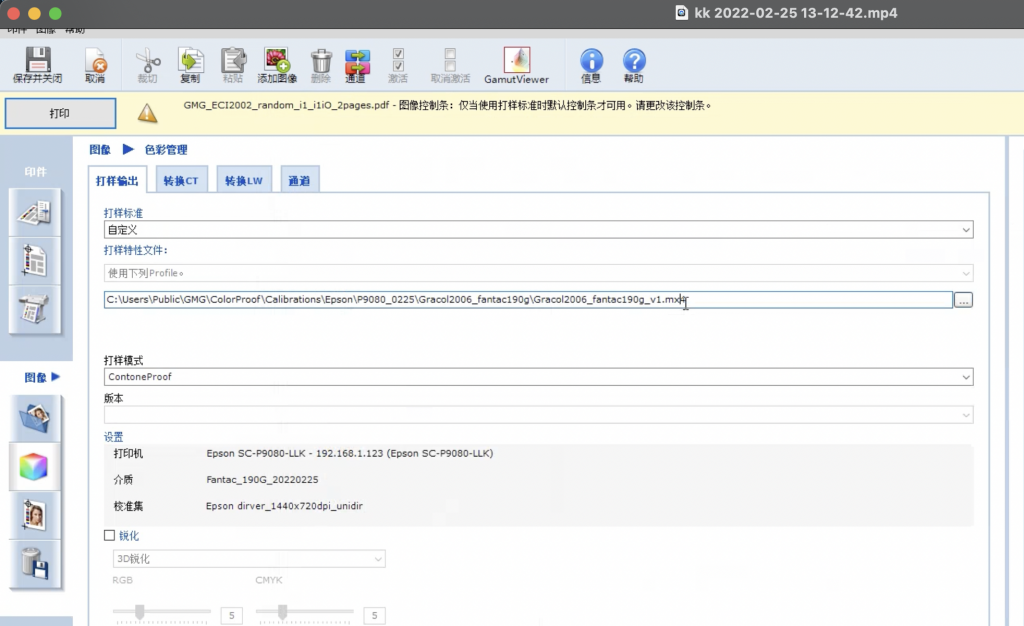Click the calibration value Epson dirver_1440x720dpi_unidir
This screenshot has width=1024, height=626.
click(x=284, y=506)
